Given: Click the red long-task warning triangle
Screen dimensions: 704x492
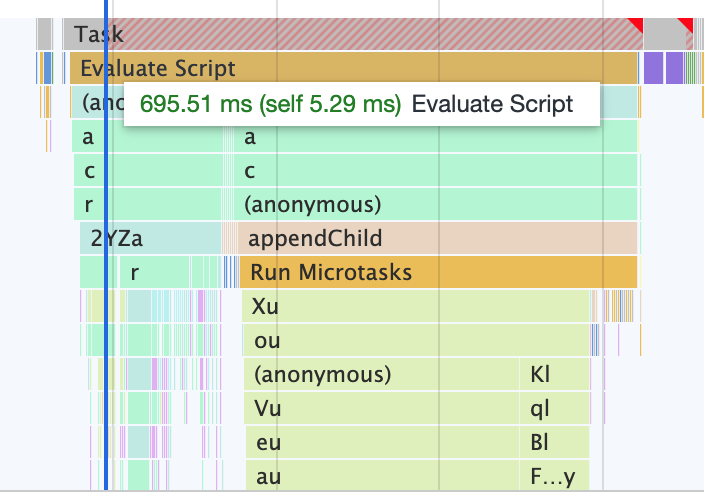Looking at the screenshot, I should (x=634, y=23).
